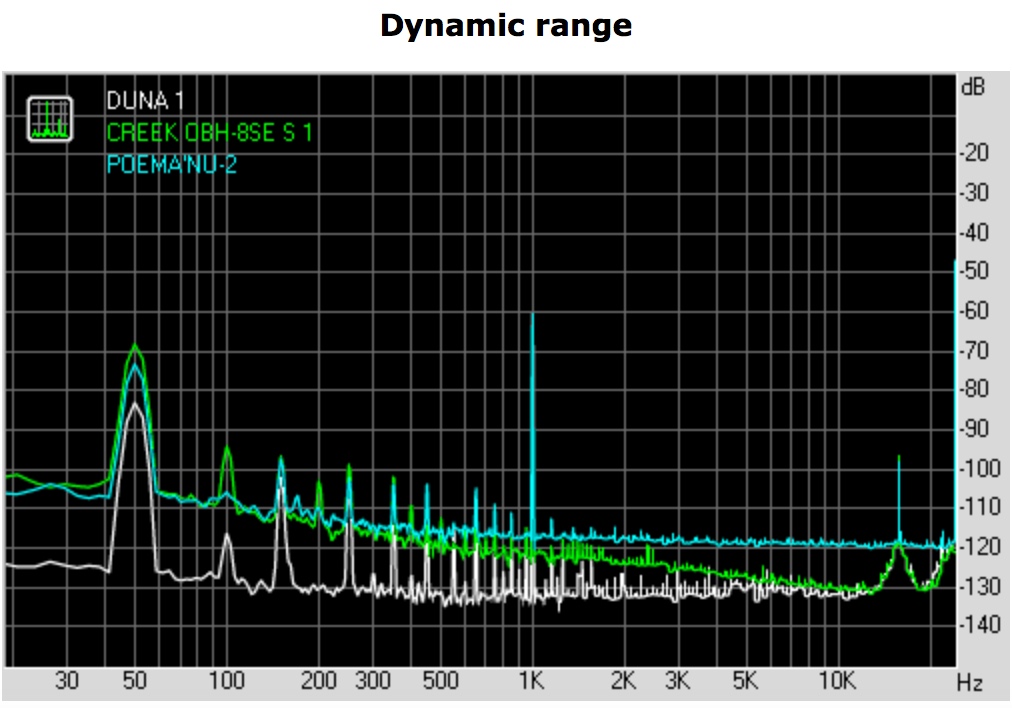Click the Dynamic range chart title
This screenshot has height=708, width=1012.
(x=505, y=25)
